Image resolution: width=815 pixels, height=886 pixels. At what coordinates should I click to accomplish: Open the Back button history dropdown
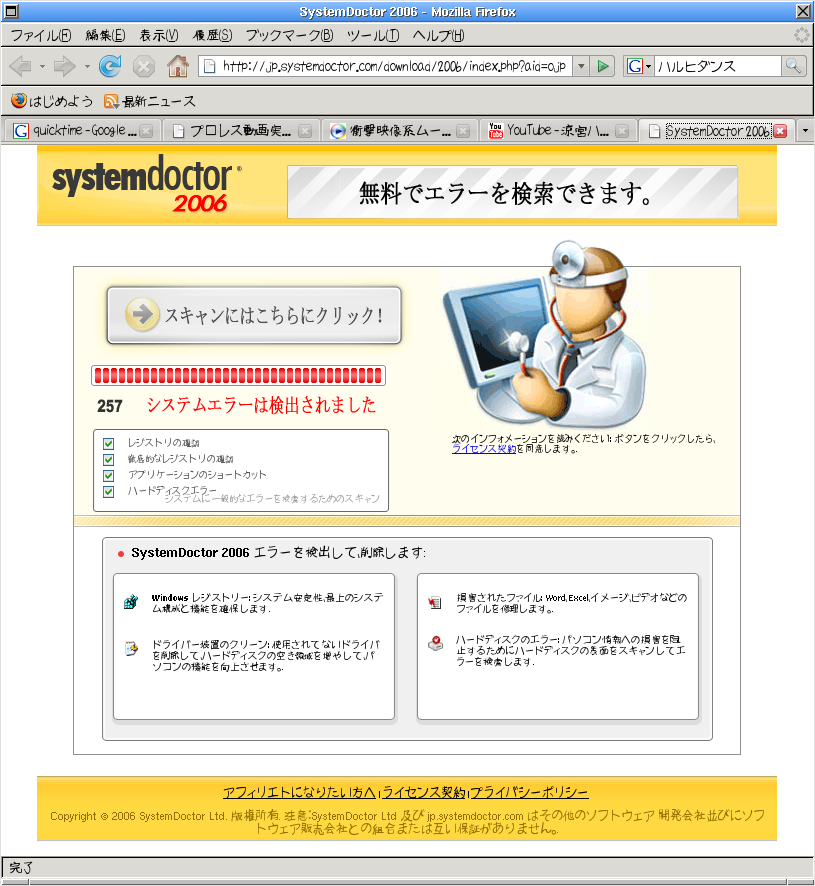point(42,66)
